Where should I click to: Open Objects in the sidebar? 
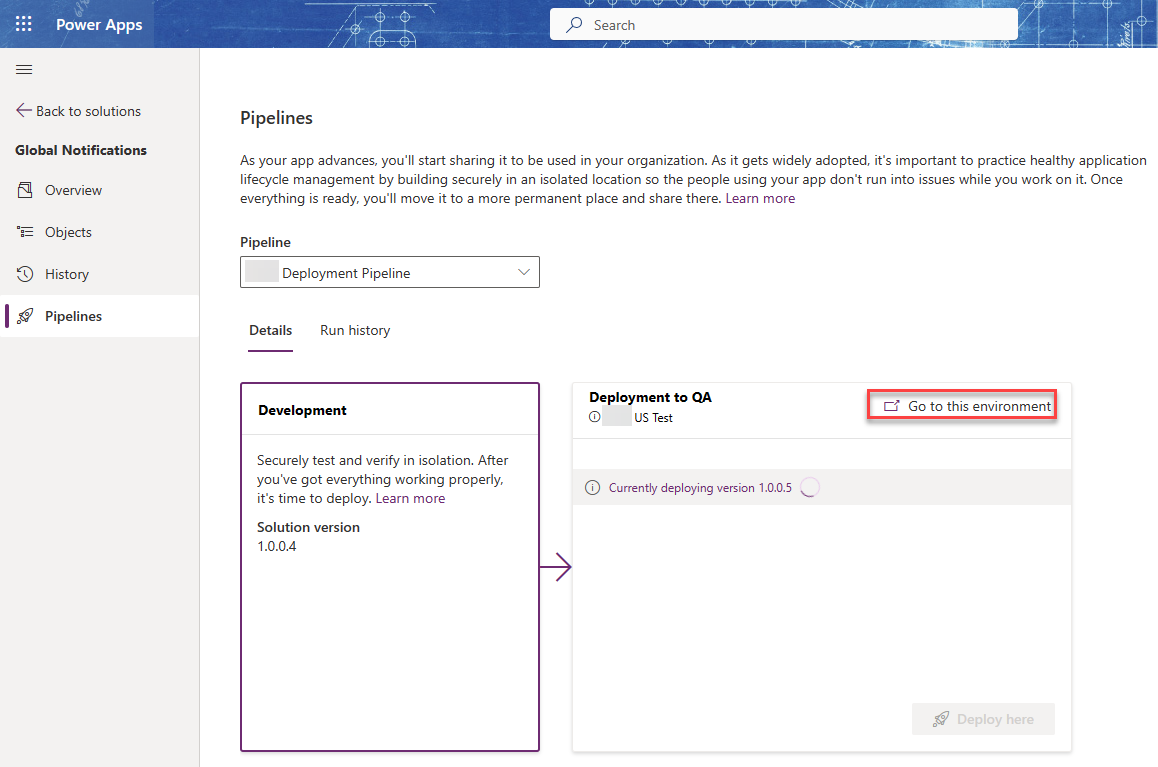click(x=100, y=232)
